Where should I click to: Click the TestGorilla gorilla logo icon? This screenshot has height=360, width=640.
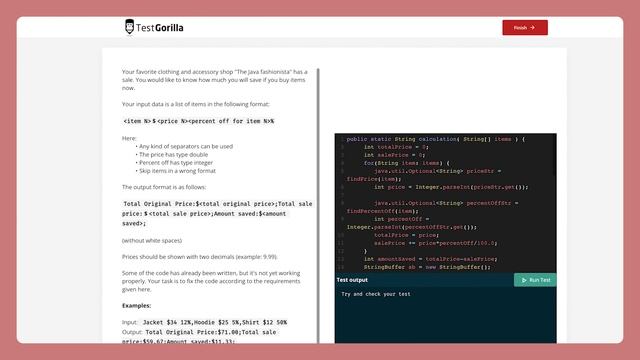(x=129, y=27)
